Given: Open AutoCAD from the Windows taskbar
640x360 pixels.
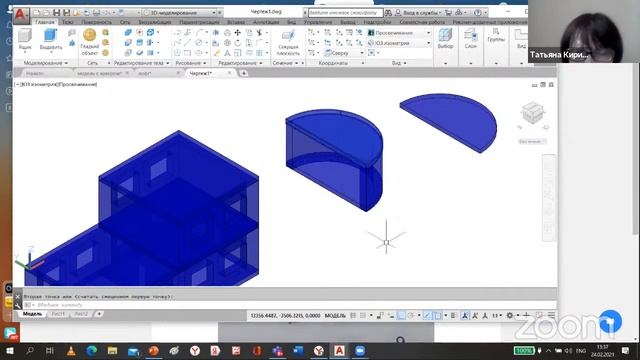Looking at the screenshot, I should coord(339,351).
